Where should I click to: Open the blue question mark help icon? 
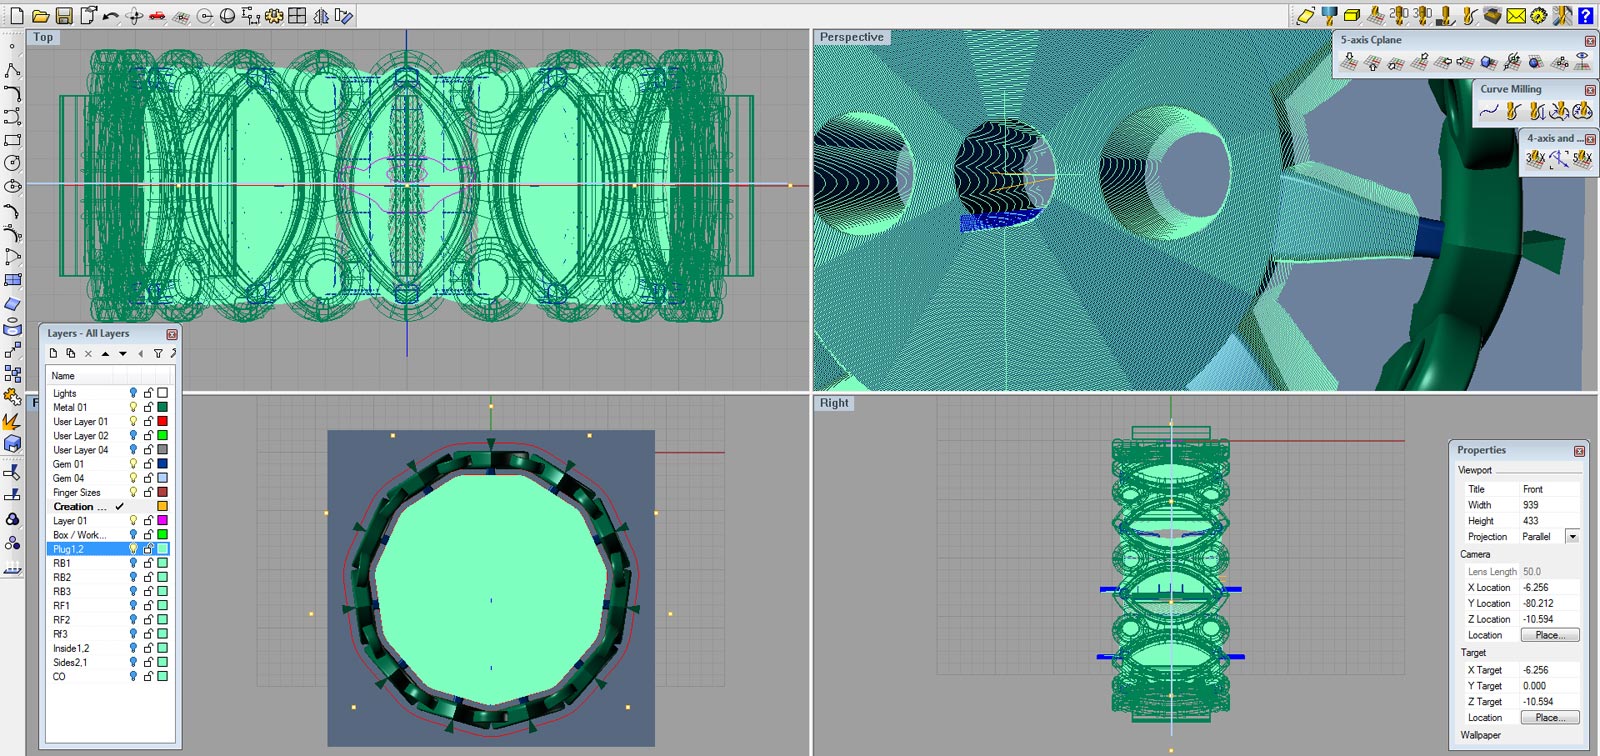point(1585,15)
